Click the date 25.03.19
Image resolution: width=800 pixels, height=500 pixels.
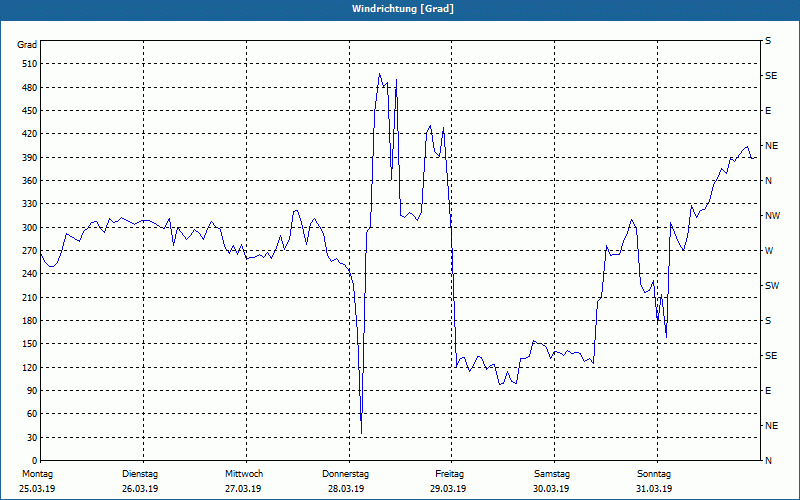click(37, 489)
